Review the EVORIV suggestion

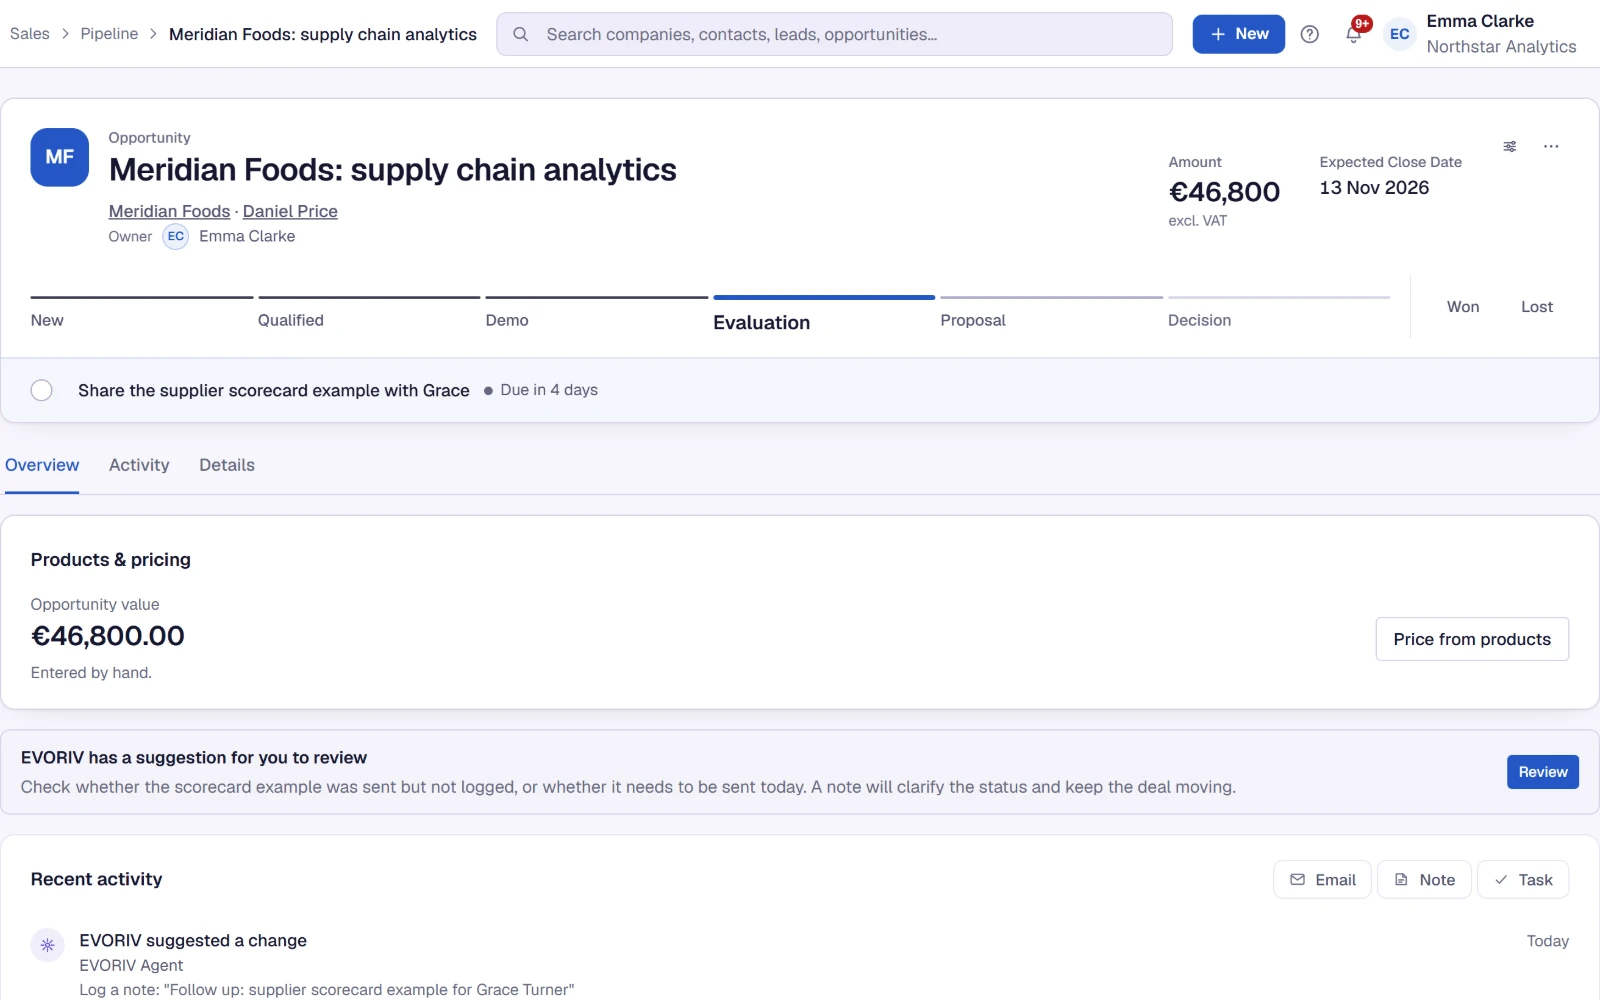pyautogui.click(x=1542, y=772)
